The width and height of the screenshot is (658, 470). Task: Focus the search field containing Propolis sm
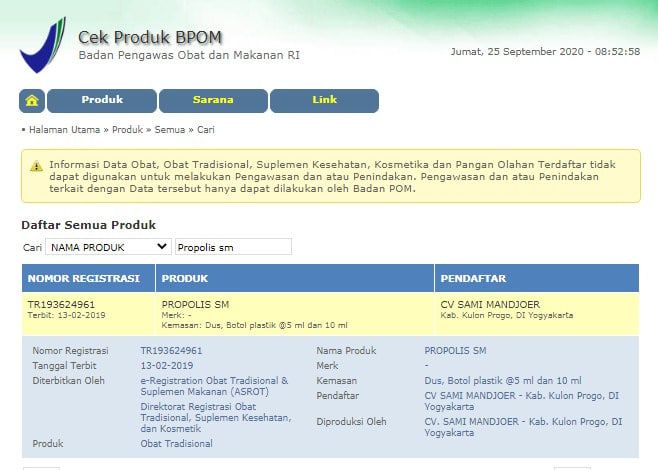[x=233, y=247]
